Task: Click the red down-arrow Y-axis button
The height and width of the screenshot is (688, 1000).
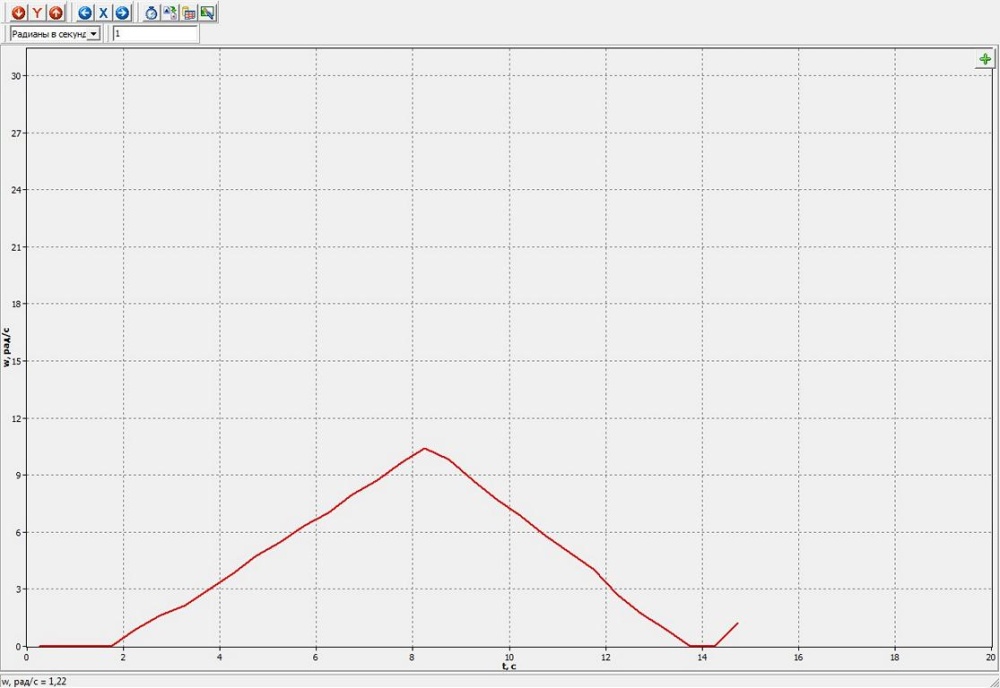Action: pyautogui.click(x=18, y=12)
